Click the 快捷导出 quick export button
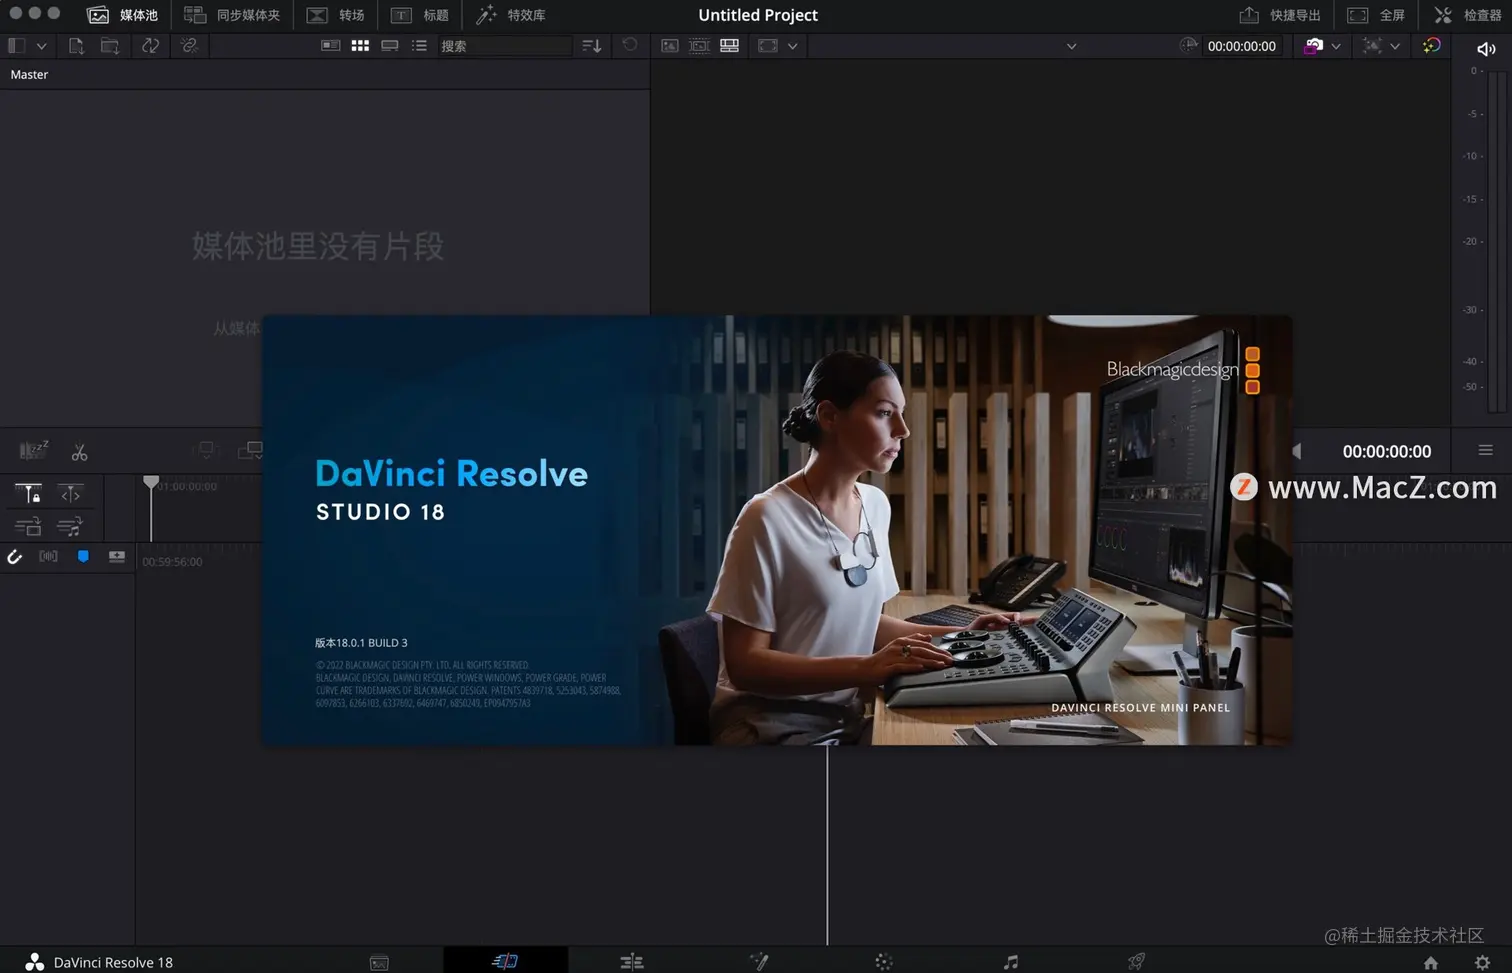The image size is (1512, 973). [x=1280, y=15]
